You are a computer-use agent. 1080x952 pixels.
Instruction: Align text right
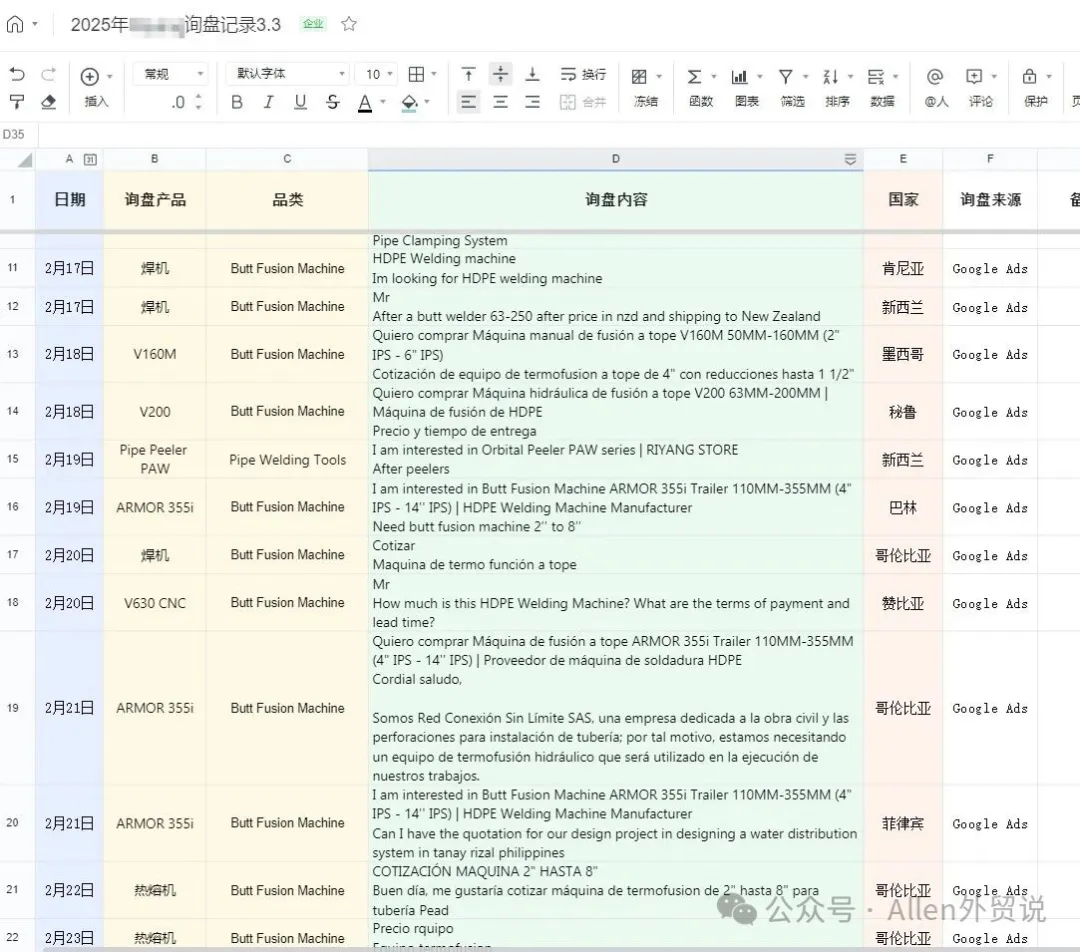click(532, 103)
